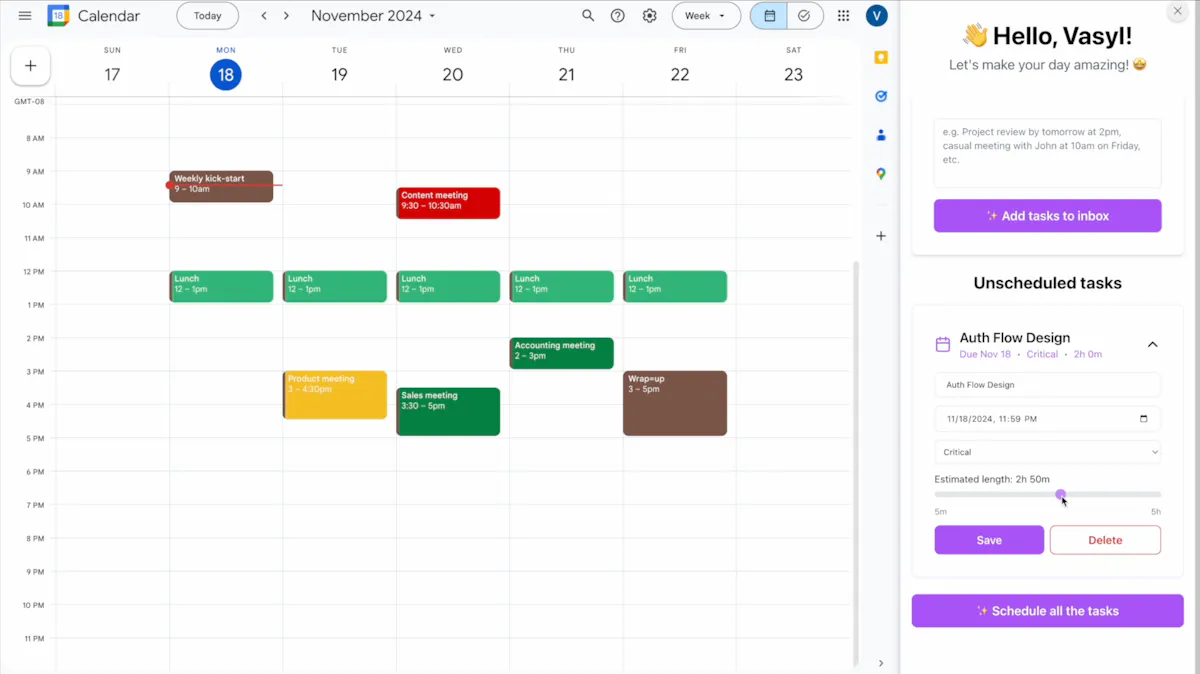Screen dimensions: 1200x674
Task: Click the task description text area
Action: (x=1047, y=153)
